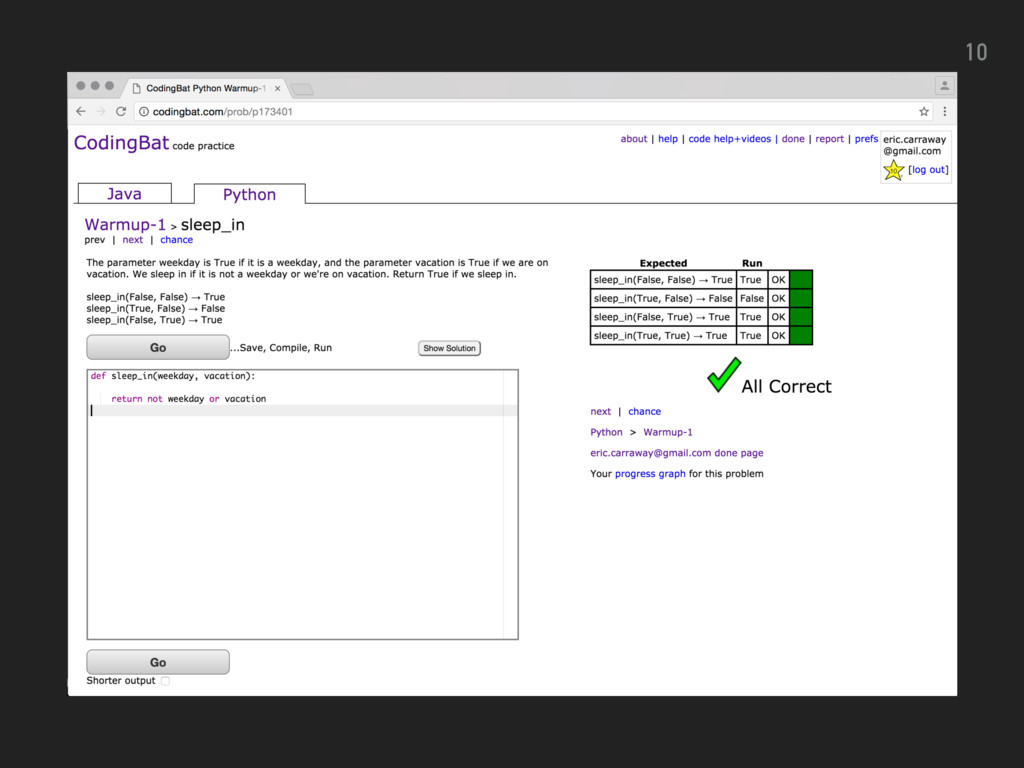Image resolution: width=1024 pixels, height=768 pixels.
Task: Click the 'All Correct' text
Action: click(x=786, y=387)
